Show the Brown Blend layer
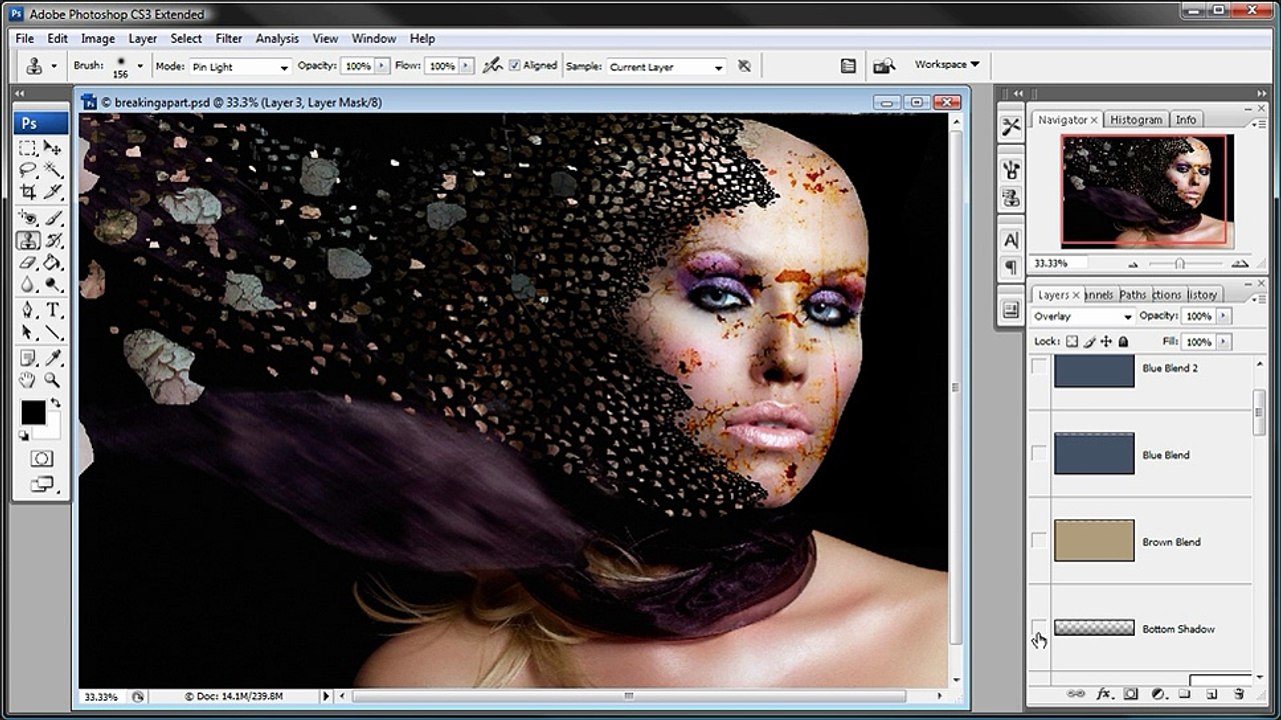The height and width of the screenshot is (720, 1281). tap(1039, 541)
